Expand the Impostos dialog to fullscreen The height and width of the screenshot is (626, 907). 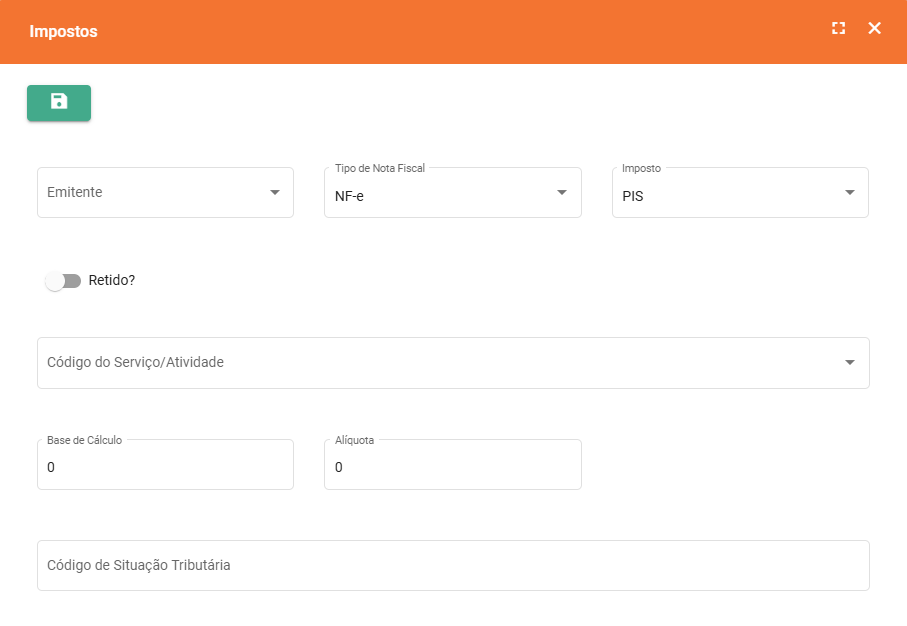[838, 28]
